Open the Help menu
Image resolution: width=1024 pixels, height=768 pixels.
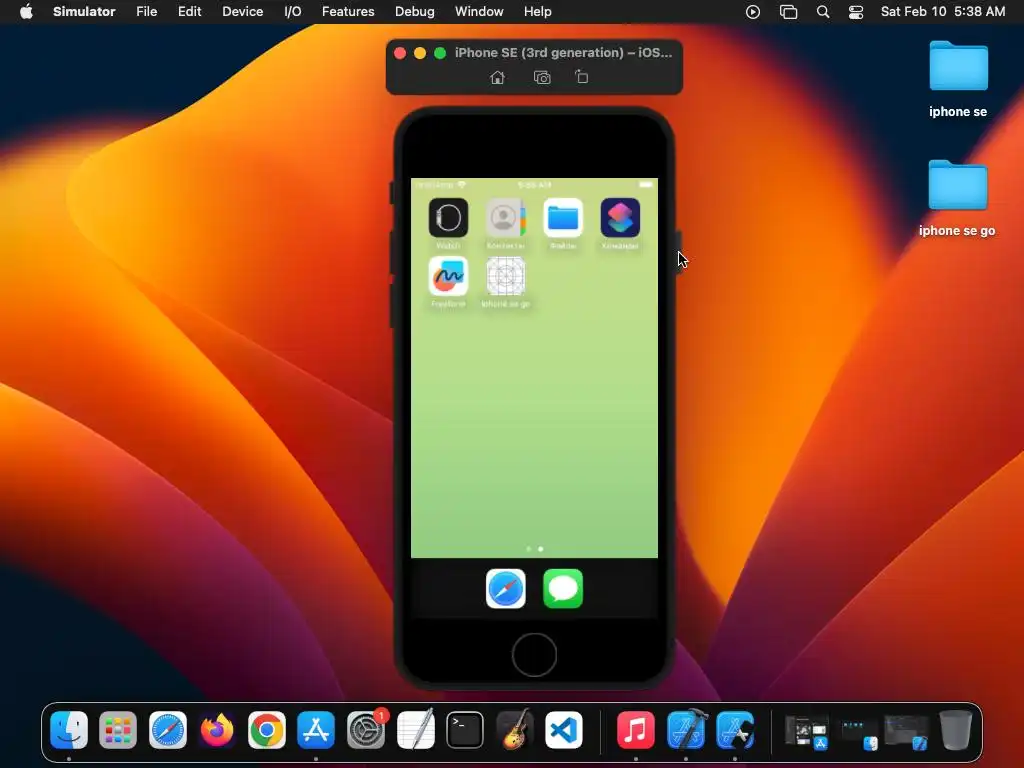[x=537, y=12]
